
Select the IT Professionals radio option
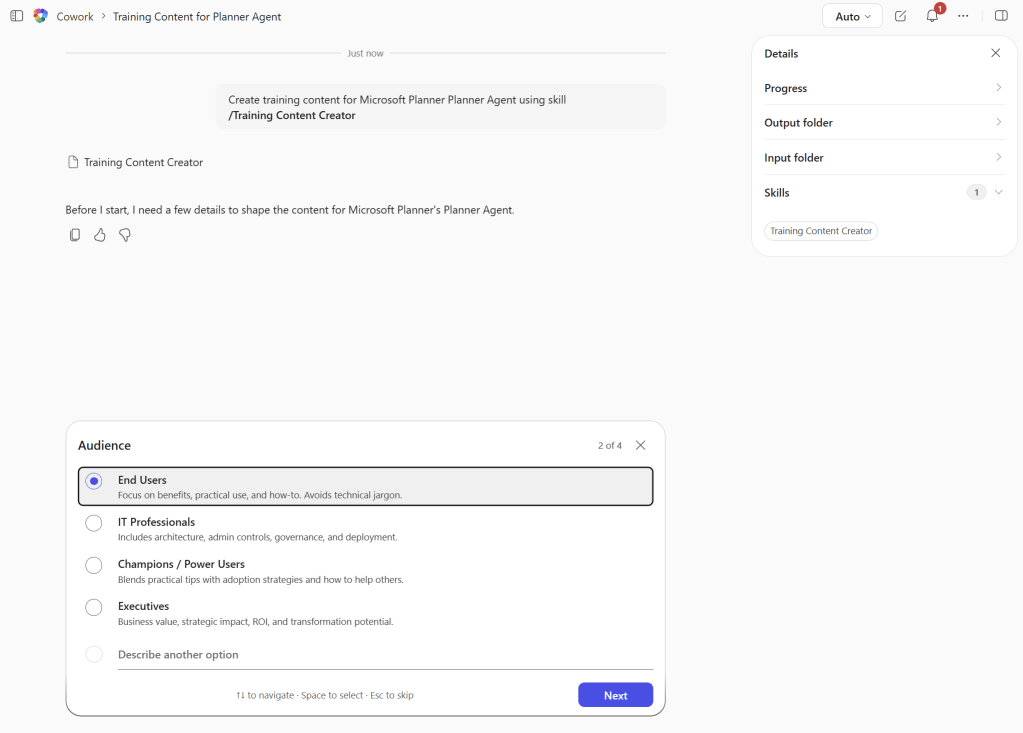click(x=94, y=523)
